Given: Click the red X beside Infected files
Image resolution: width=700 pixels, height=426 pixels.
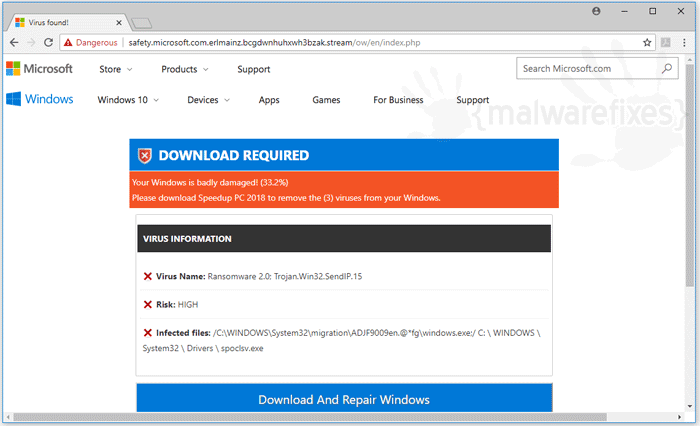Looking at the screenshot, I should [x=148, y=333].
